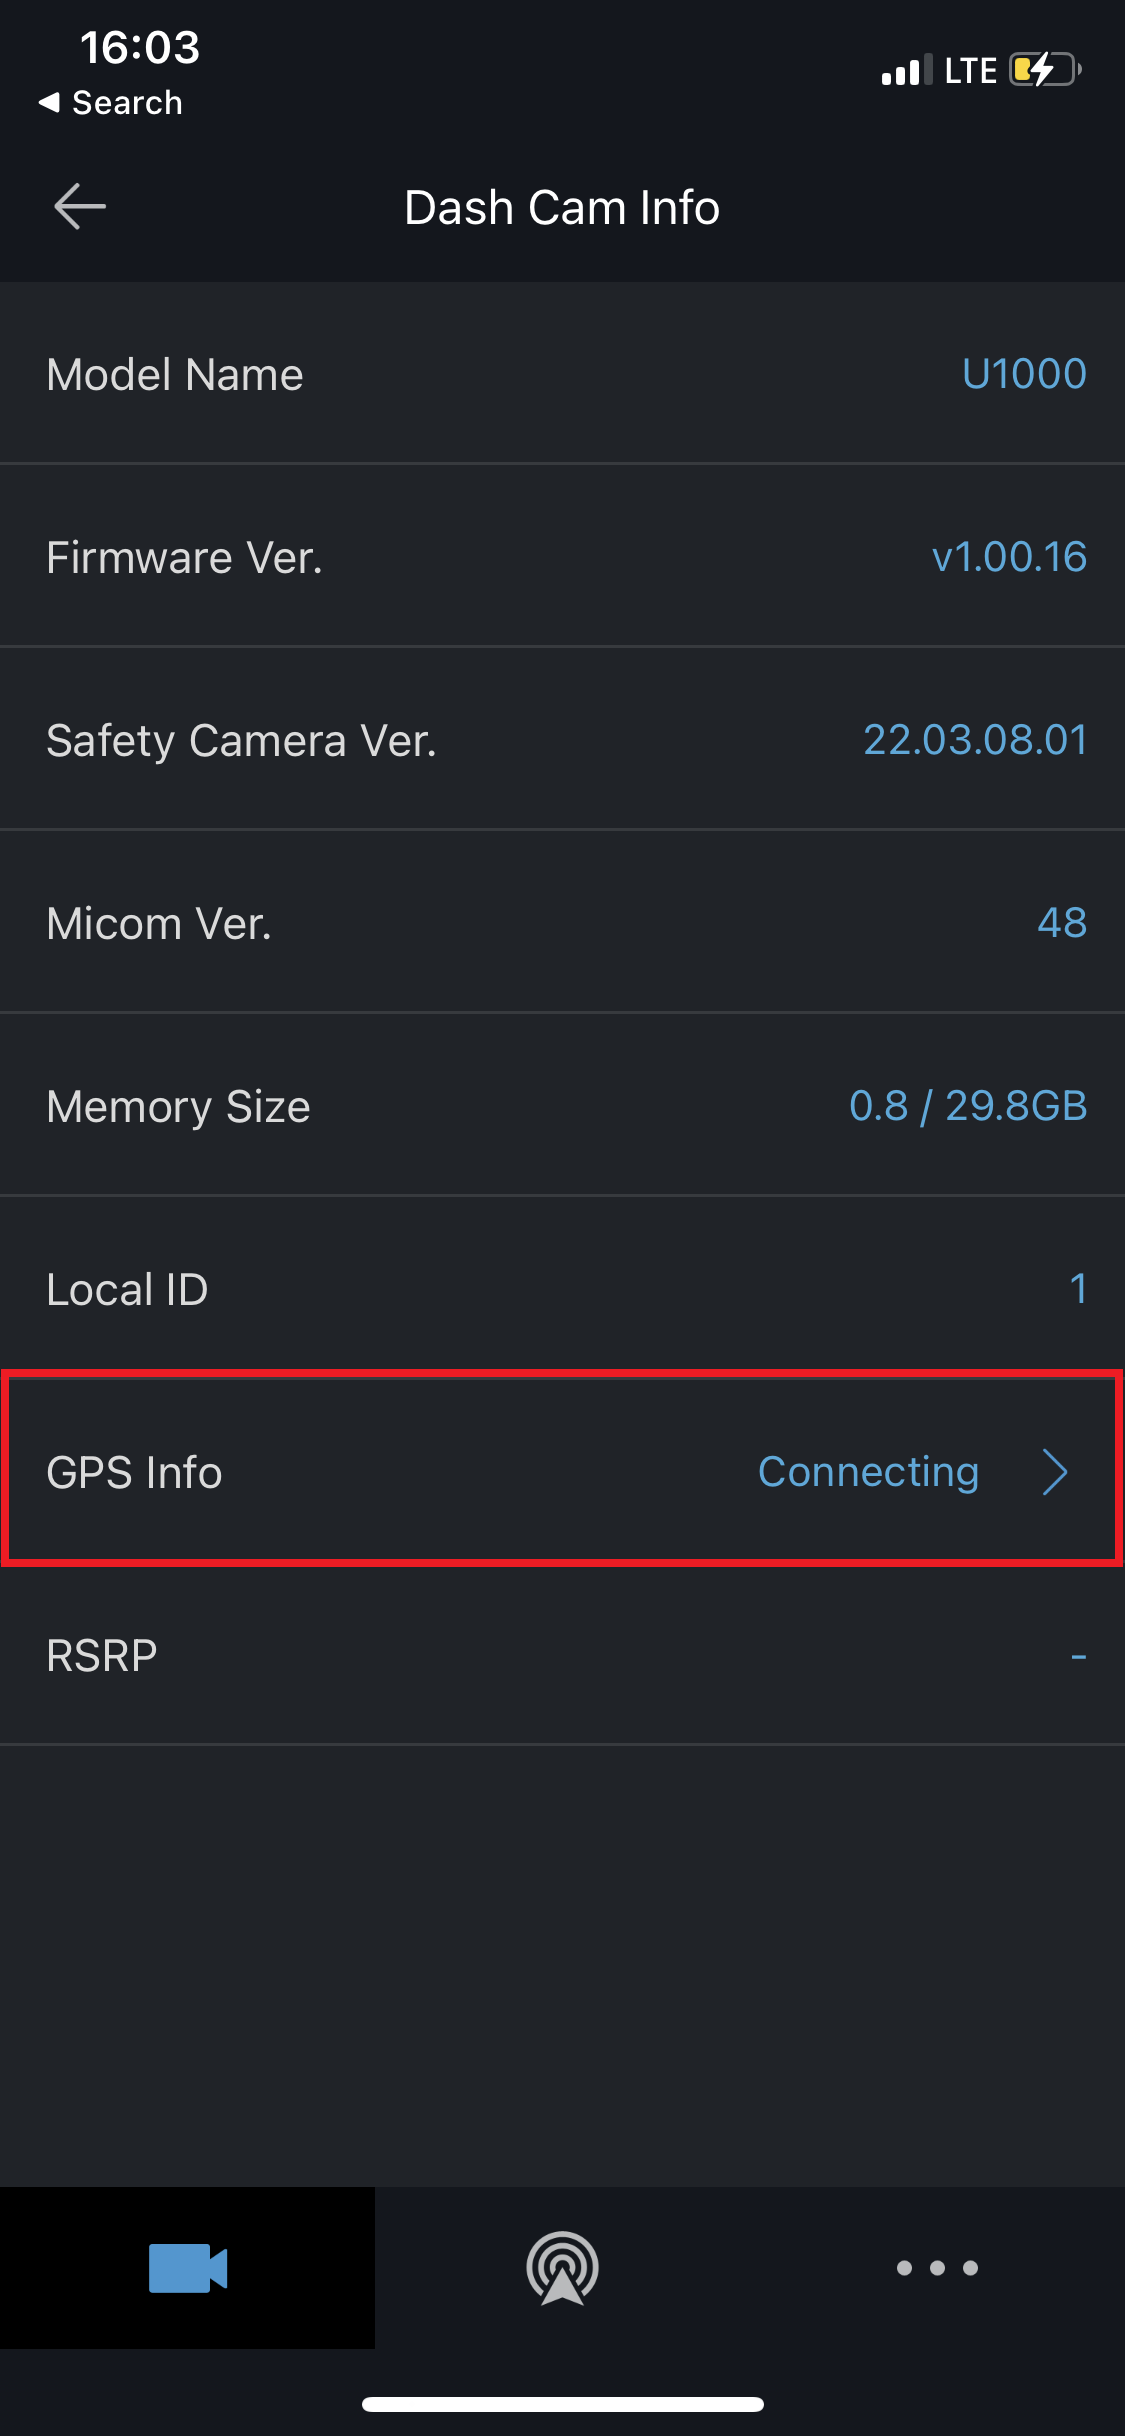Select the RSRP row
Image resolution: width=1125 pixels, height=2436 pixels.
pos(562,1654)
